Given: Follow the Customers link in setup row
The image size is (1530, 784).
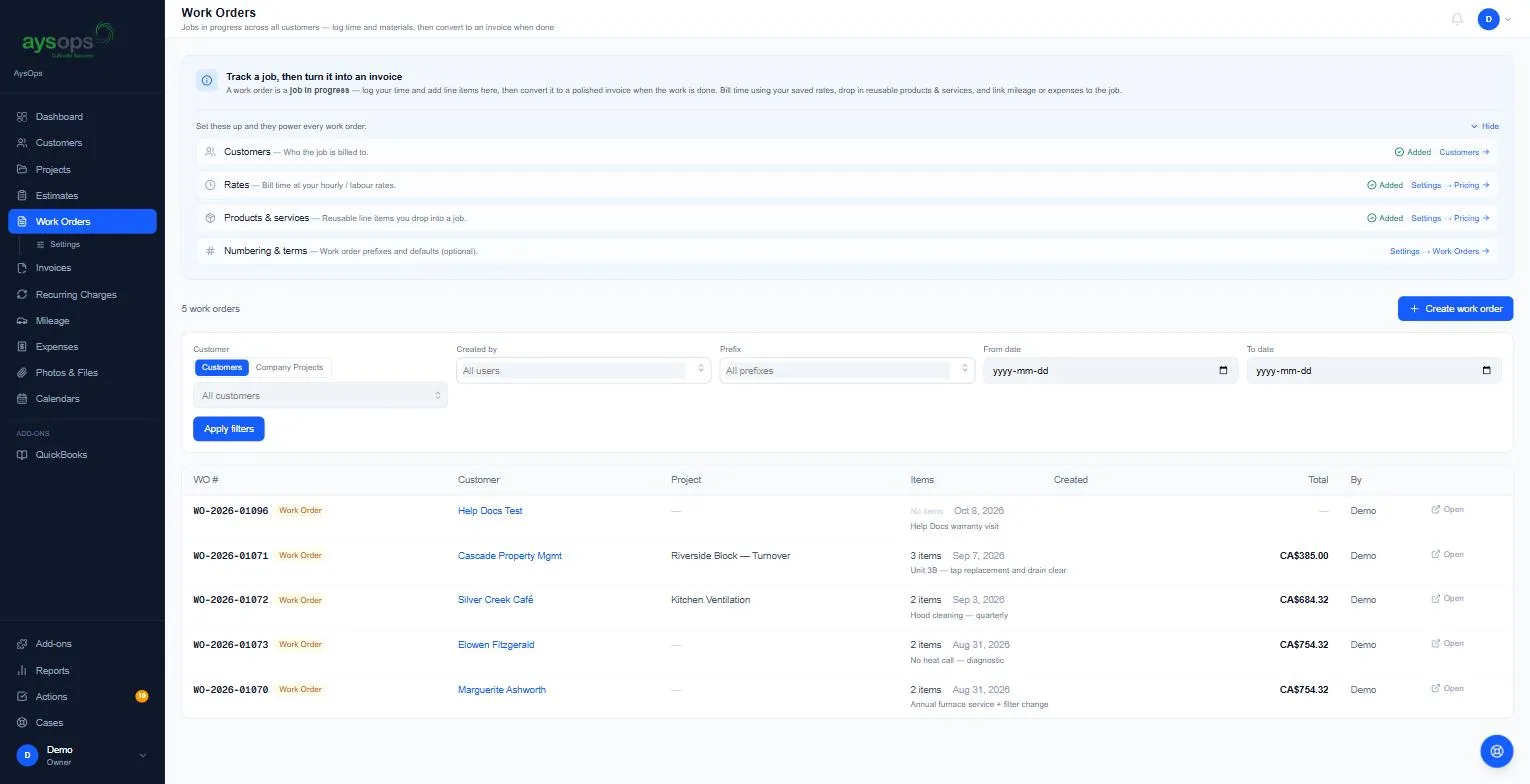Looking at the screenshot, I should coord(1464,153).
